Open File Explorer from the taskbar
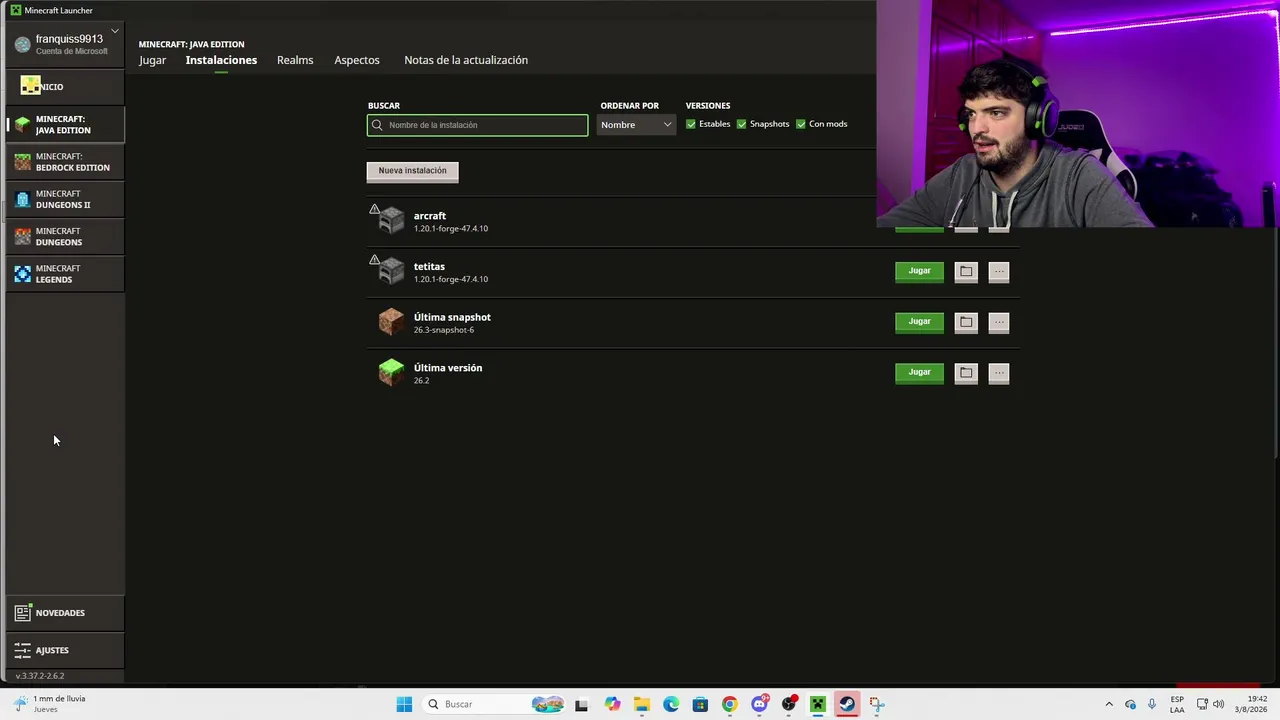 click(x=642, y=704)
